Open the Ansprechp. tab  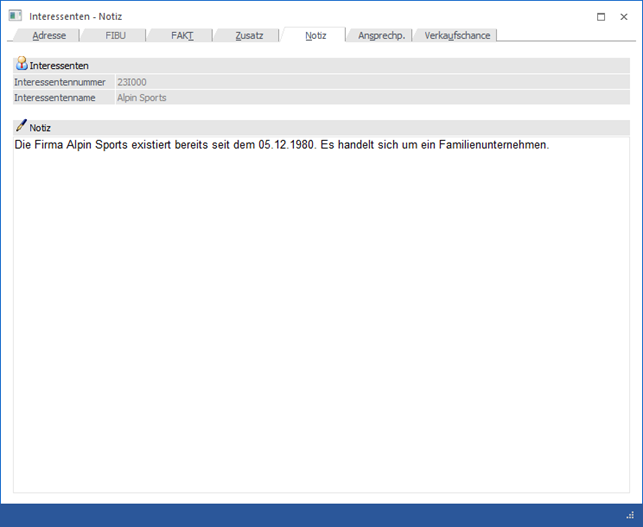(x=380, y=35)
